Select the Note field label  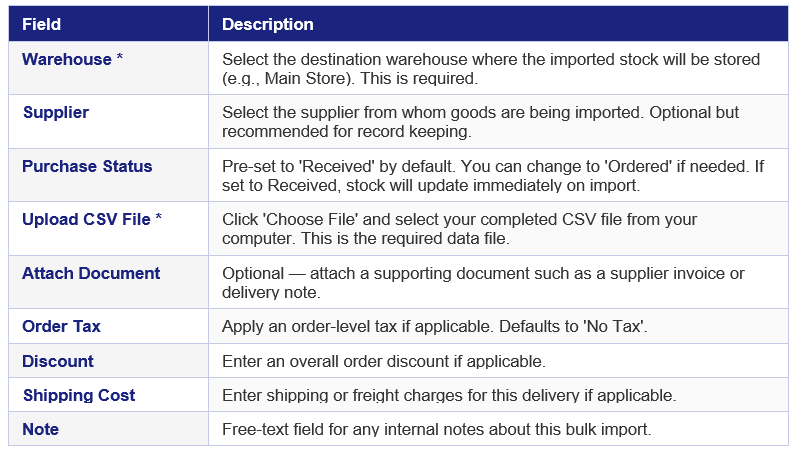[40, 429]
